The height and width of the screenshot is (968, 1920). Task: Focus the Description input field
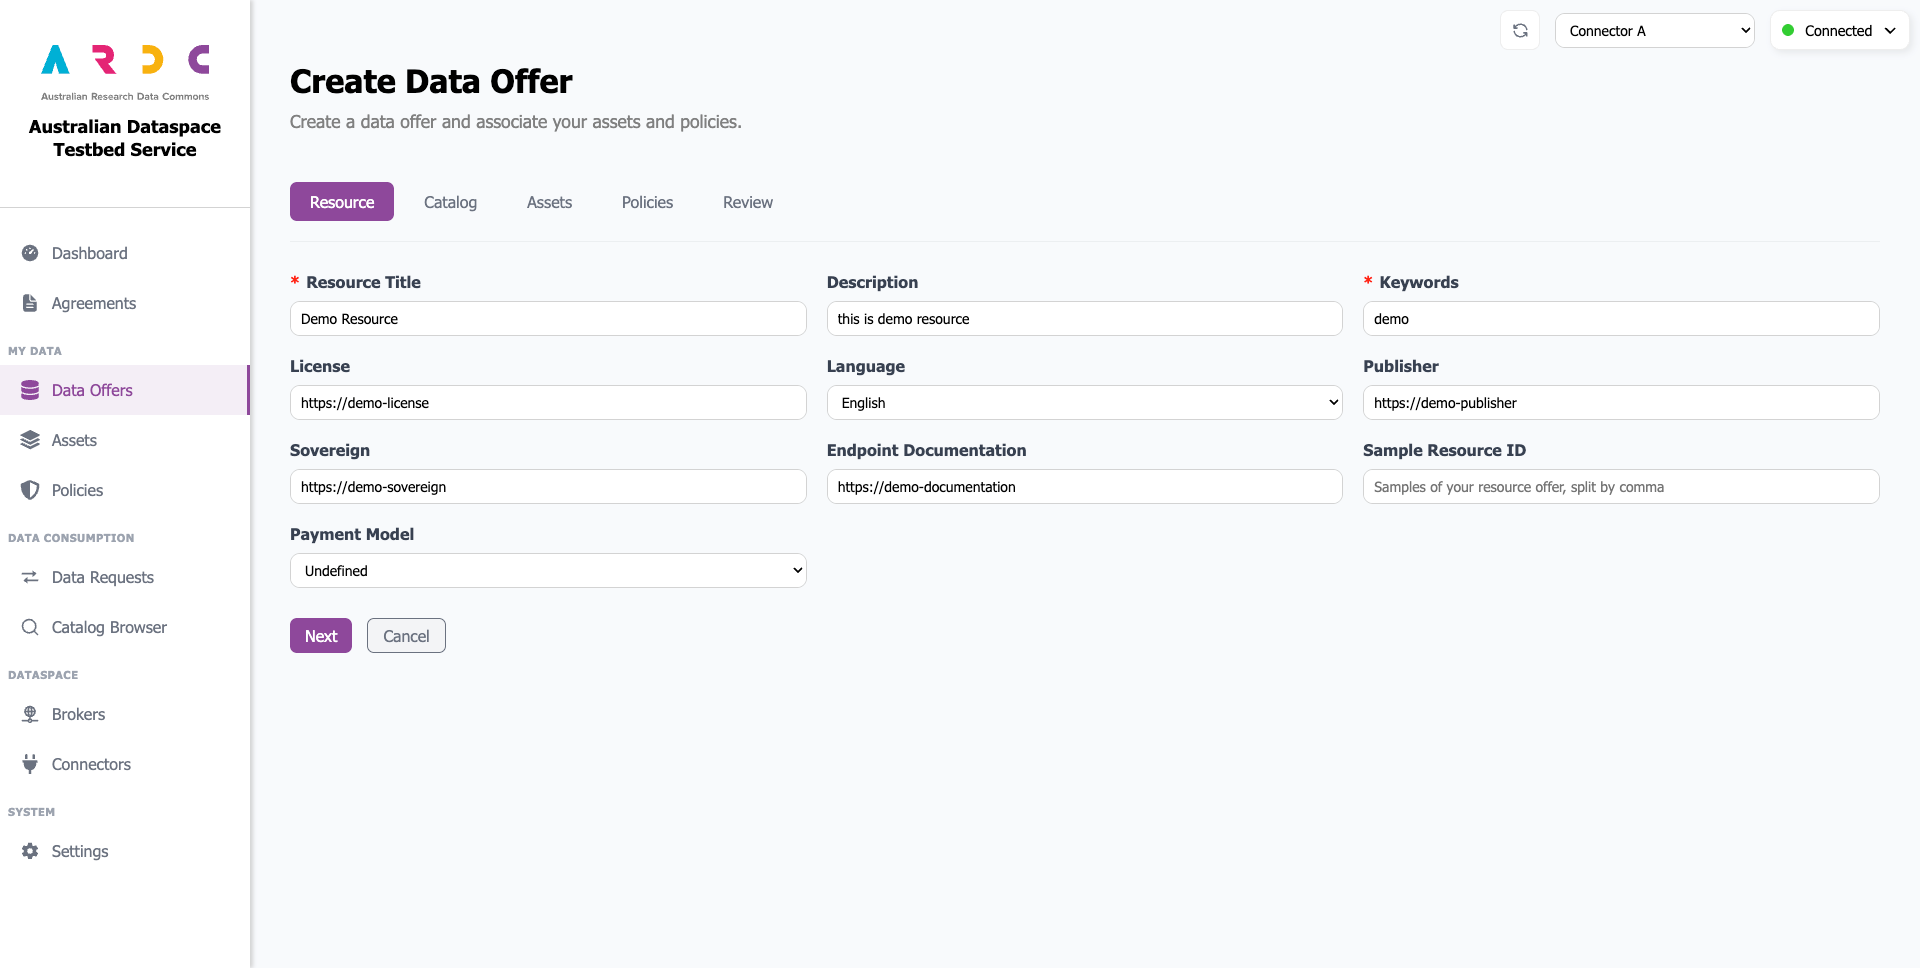(x=1084, y=319)
